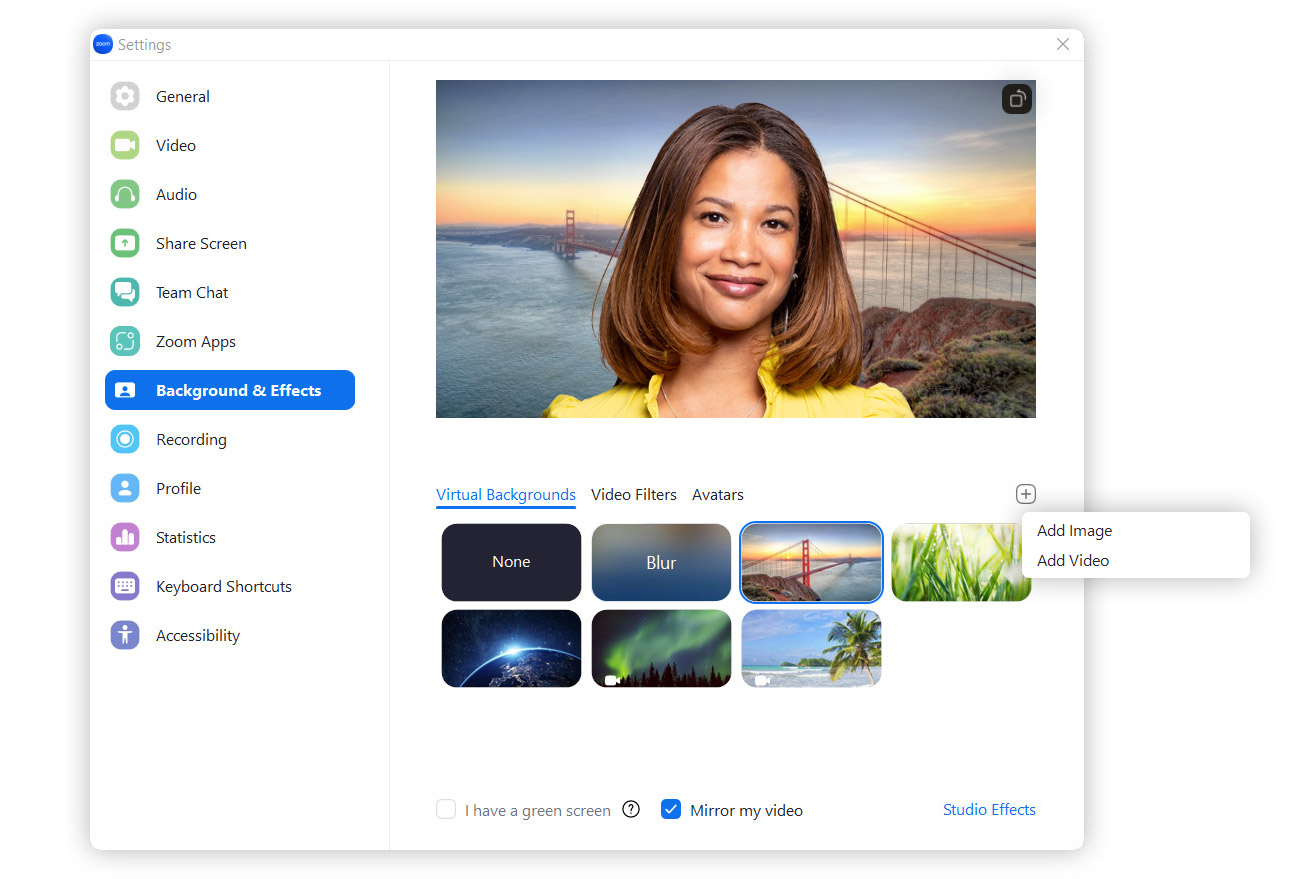Click the Share Screen sidebar icon
Image resolution: width=1300 pixels, height=879 pixels.
tap(125, 244)
